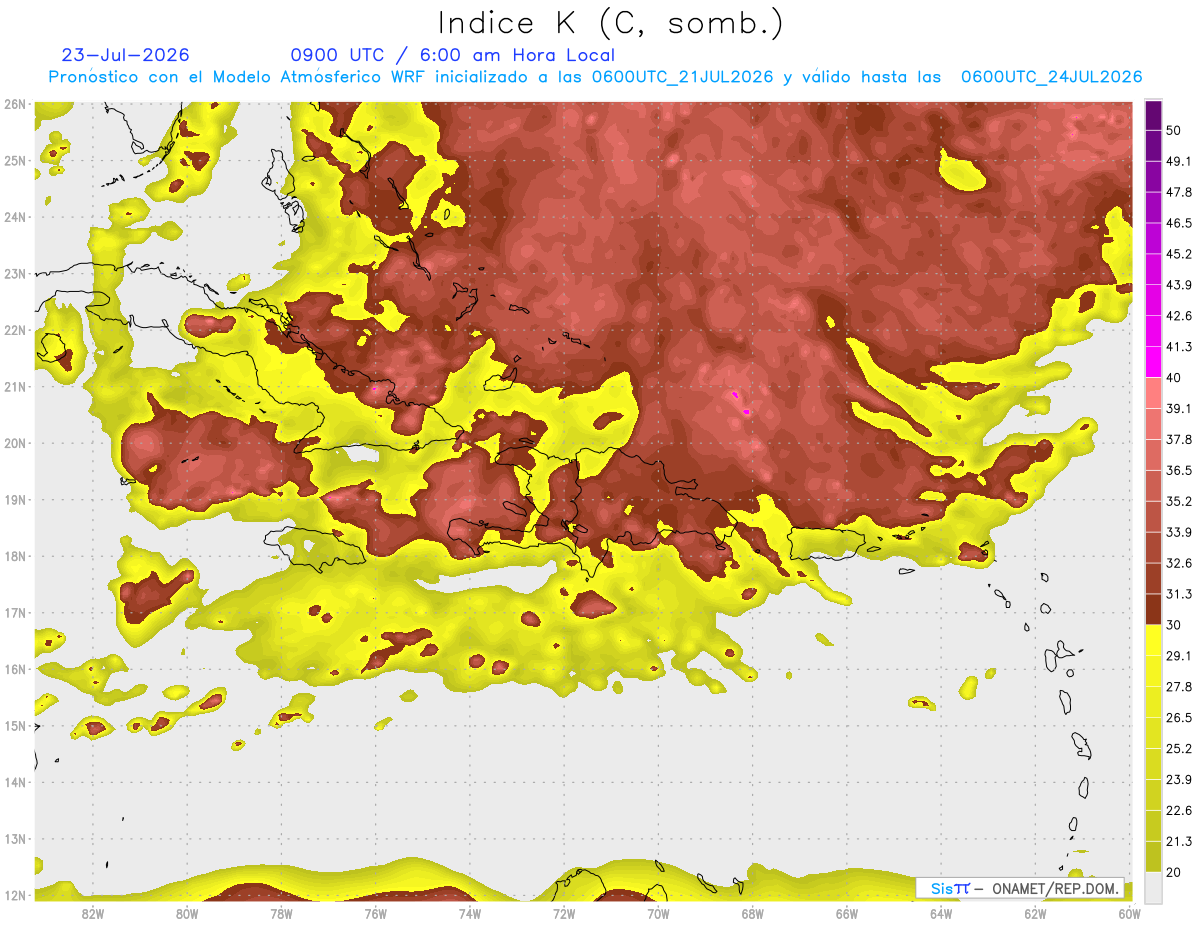Click the colorbar value "29.1"
Screen dimensions: 1200x927
1179,656
